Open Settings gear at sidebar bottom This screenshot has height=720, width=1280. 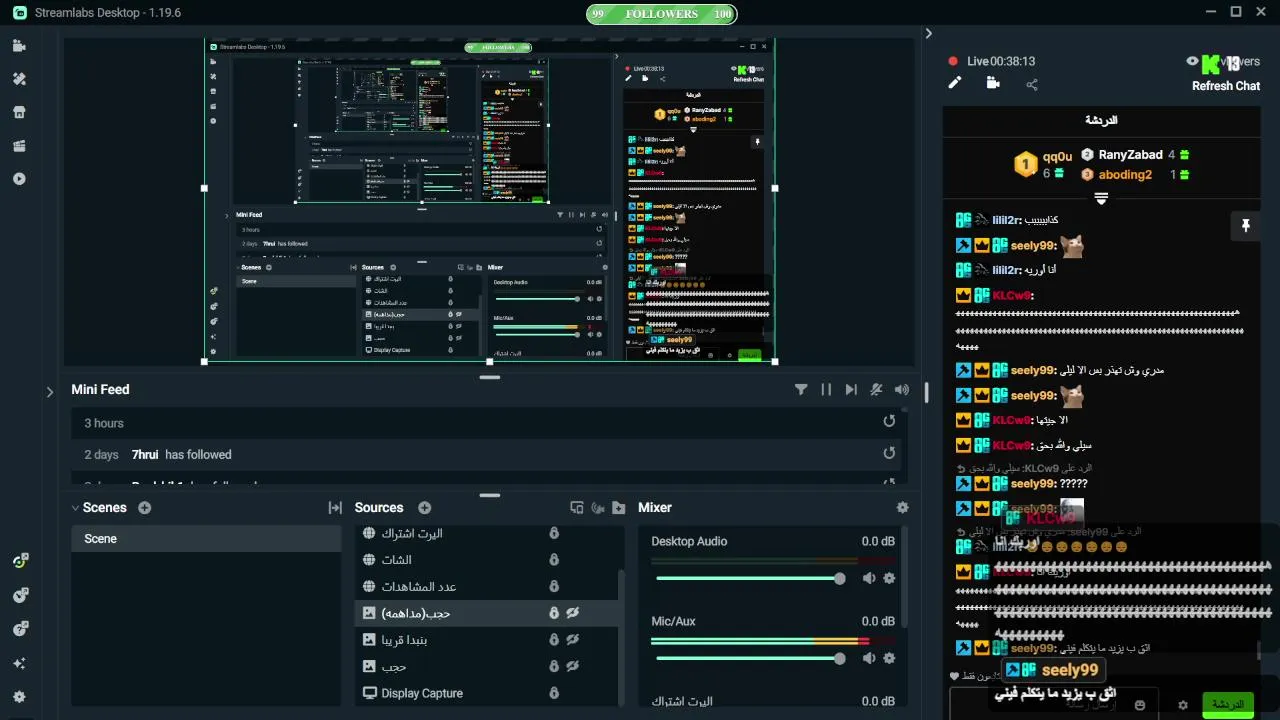click(x=19, y=697)
